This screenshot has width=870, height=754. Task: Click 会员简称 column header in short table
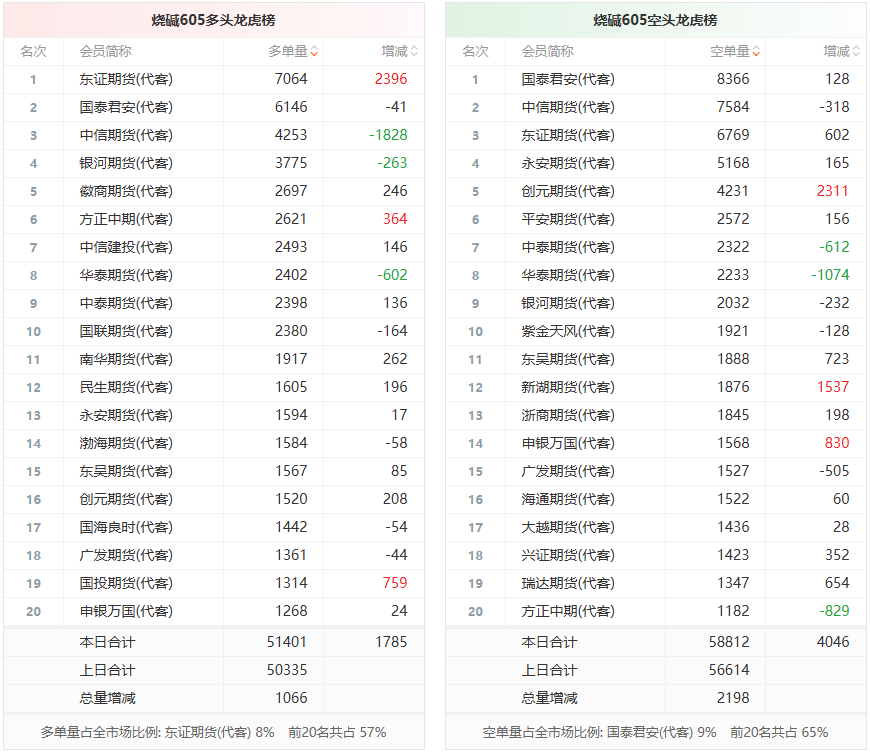pyautogui.click(x=547, y=52)
